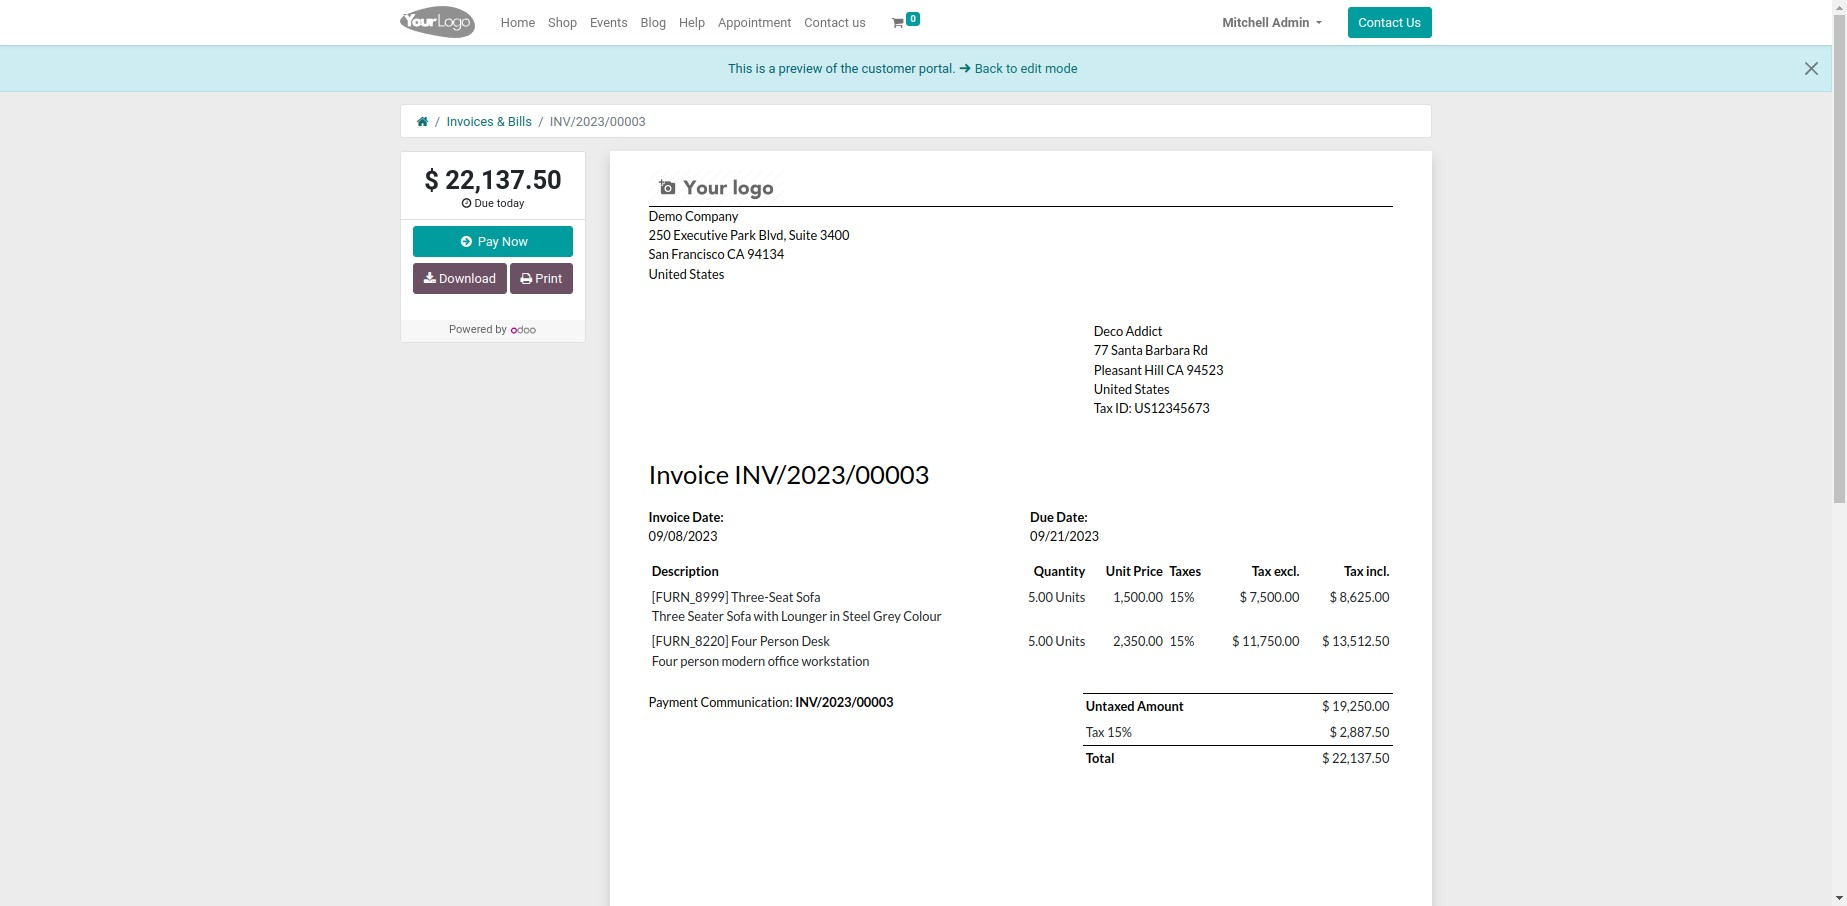
Task: Navigate to the Blog page
Action: [653, 23]
